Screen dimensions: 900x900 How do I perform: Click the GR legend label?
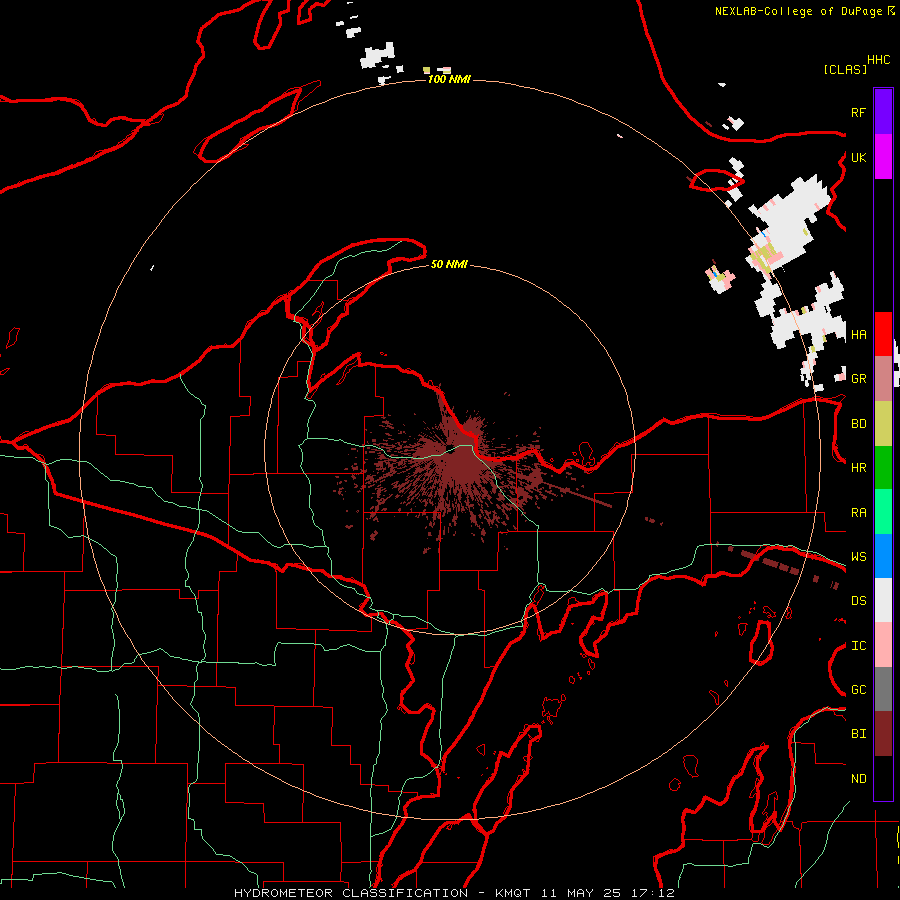859,379
